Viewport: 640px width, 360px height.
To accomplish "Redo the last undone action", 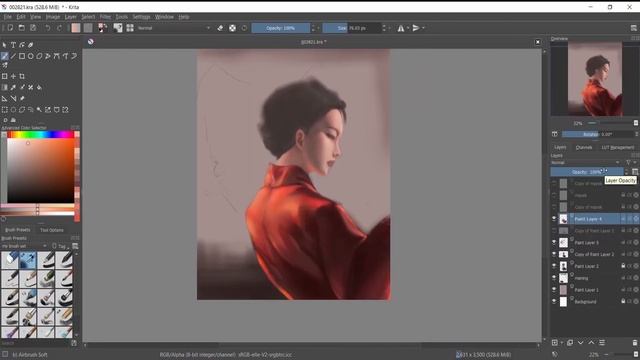I will pos(59,28).
